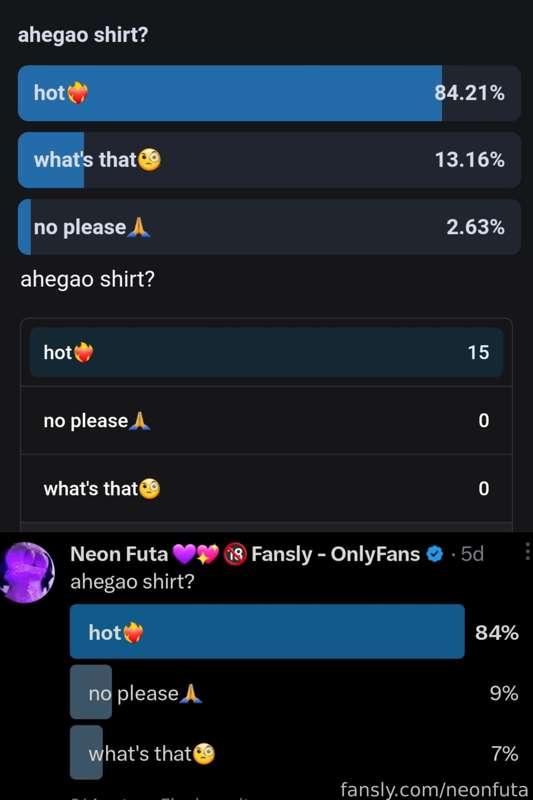
Task: Select the 'hot' option at 84.21%
Action: tap(269, 93)
